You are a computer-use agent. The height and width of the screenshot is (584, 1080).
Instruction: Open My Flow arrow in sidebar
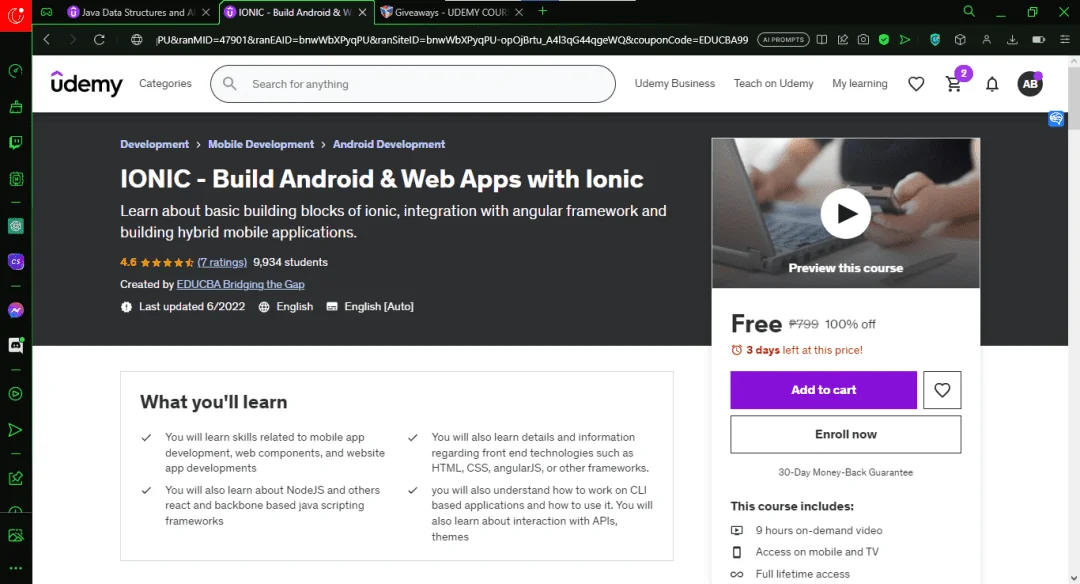15,430
